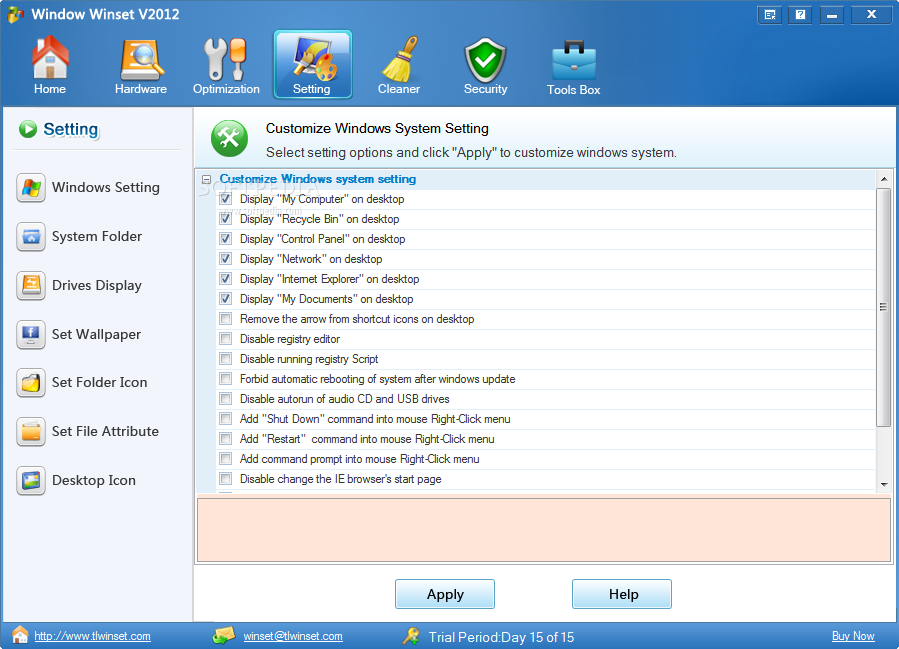899x649 pixels.
Task: Click the settings list scroll up arrow
Action: pyautogui.click(x=884, y=179)
